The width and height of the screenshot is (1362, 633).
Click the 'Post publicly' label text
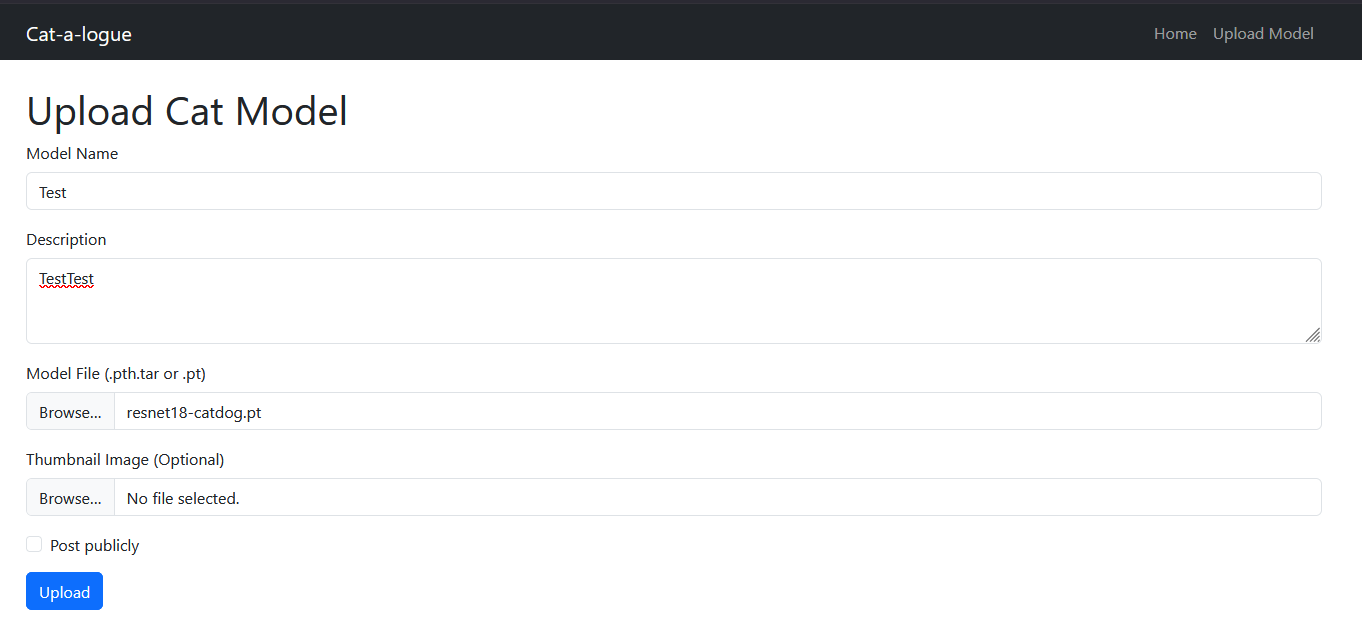(x=94, y=546)
